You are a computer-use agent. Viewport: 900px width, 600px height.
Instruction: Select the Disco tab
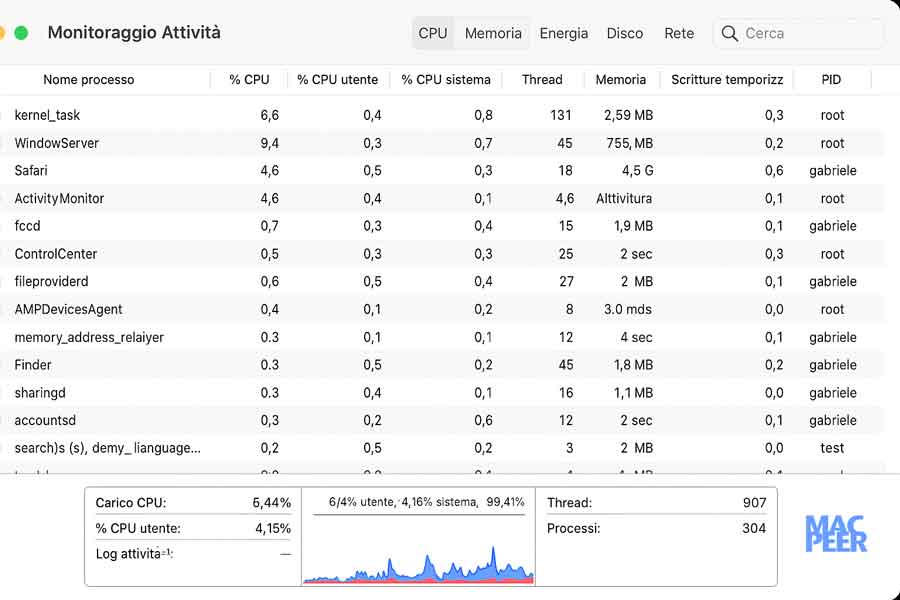point(624,33)
